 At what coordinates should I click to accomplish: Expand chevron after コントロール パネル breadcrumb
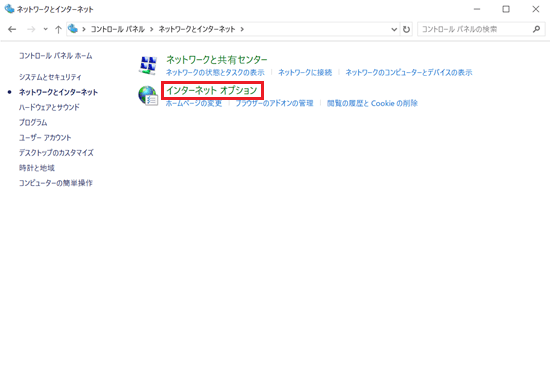coord(152,29)
